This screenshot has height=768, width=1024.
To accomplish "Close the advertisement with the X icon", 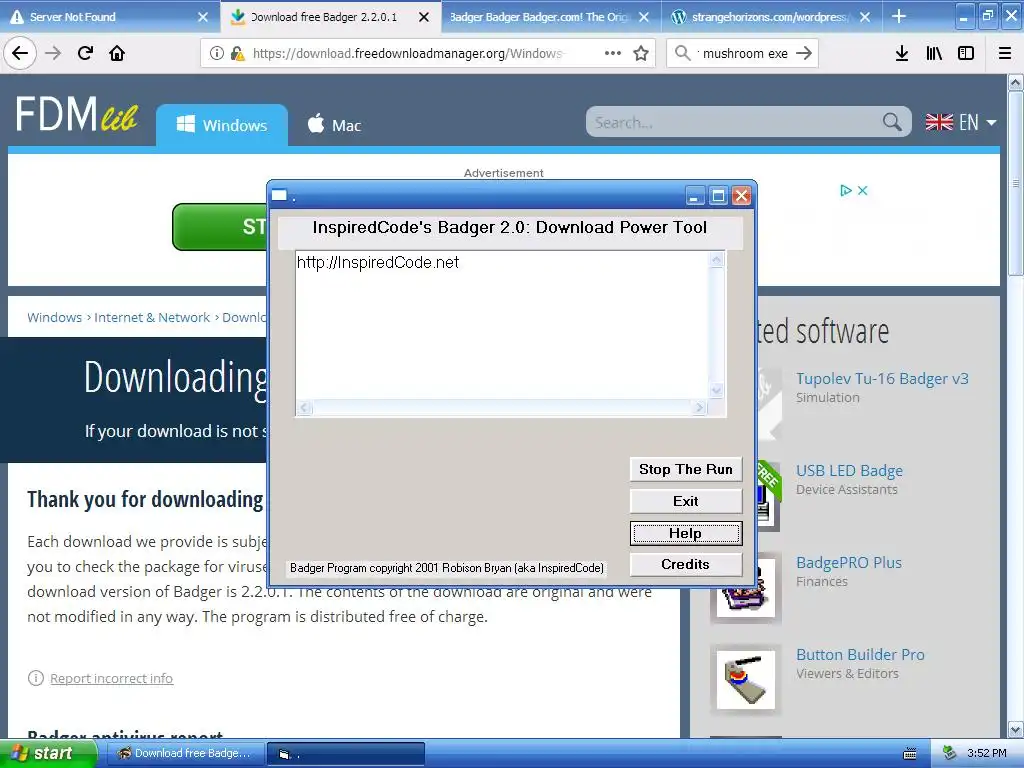I will [863, 191].
